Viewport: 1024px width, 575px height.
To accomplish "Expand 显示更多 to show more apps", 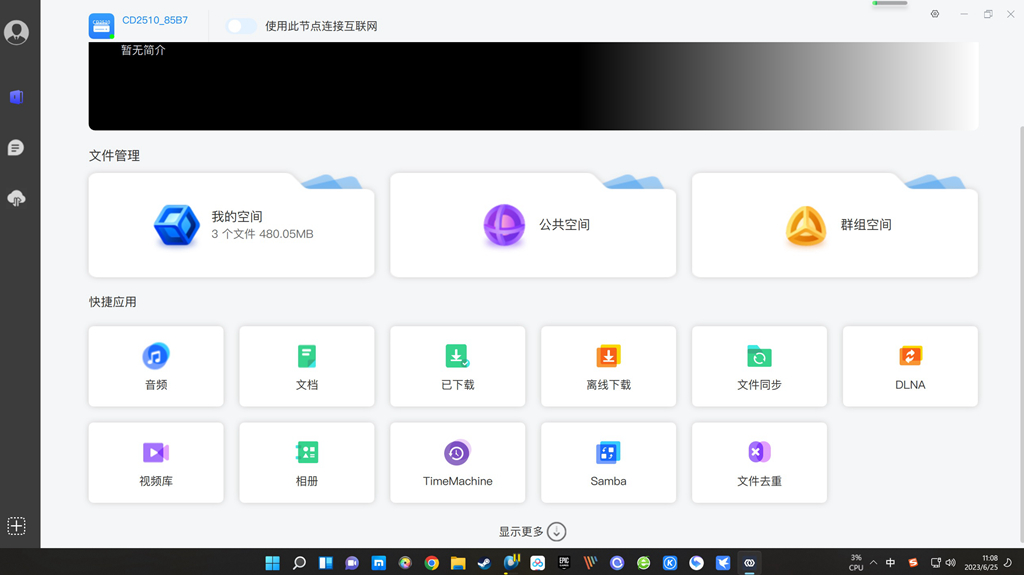I will coord(532,532).
